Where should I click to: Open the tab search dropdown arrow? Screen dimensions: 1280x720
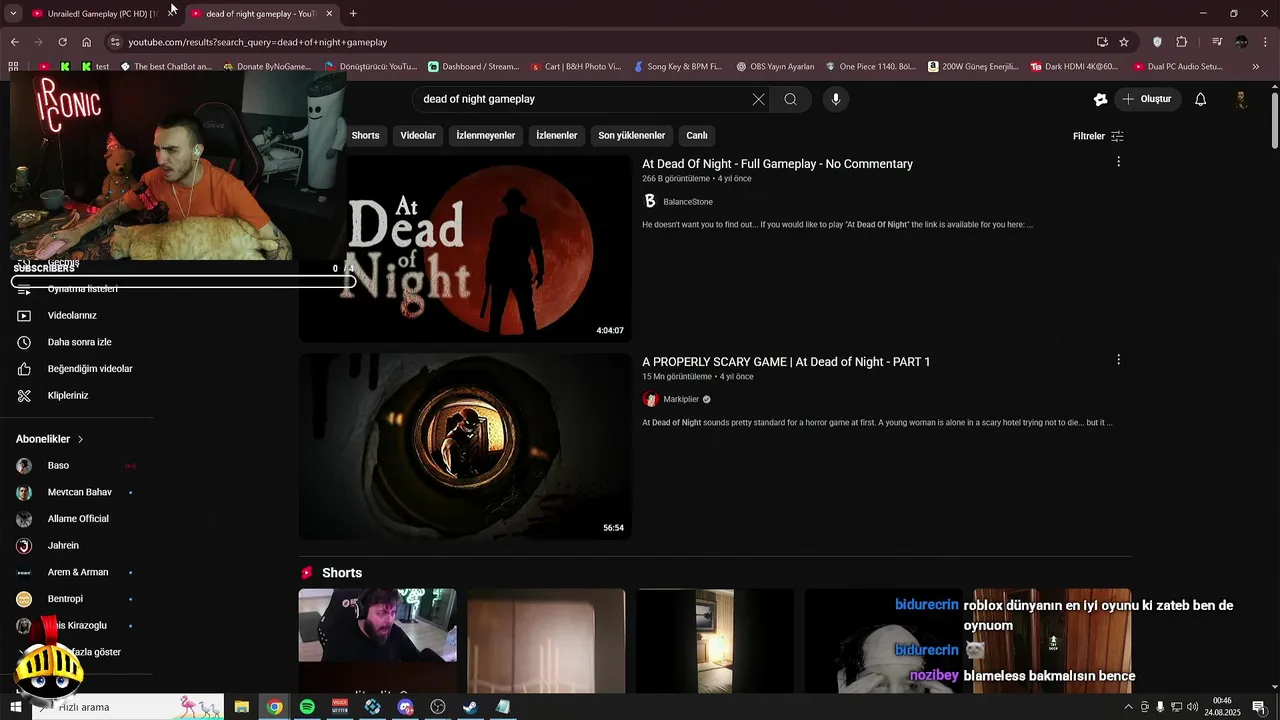pos(13,13)
